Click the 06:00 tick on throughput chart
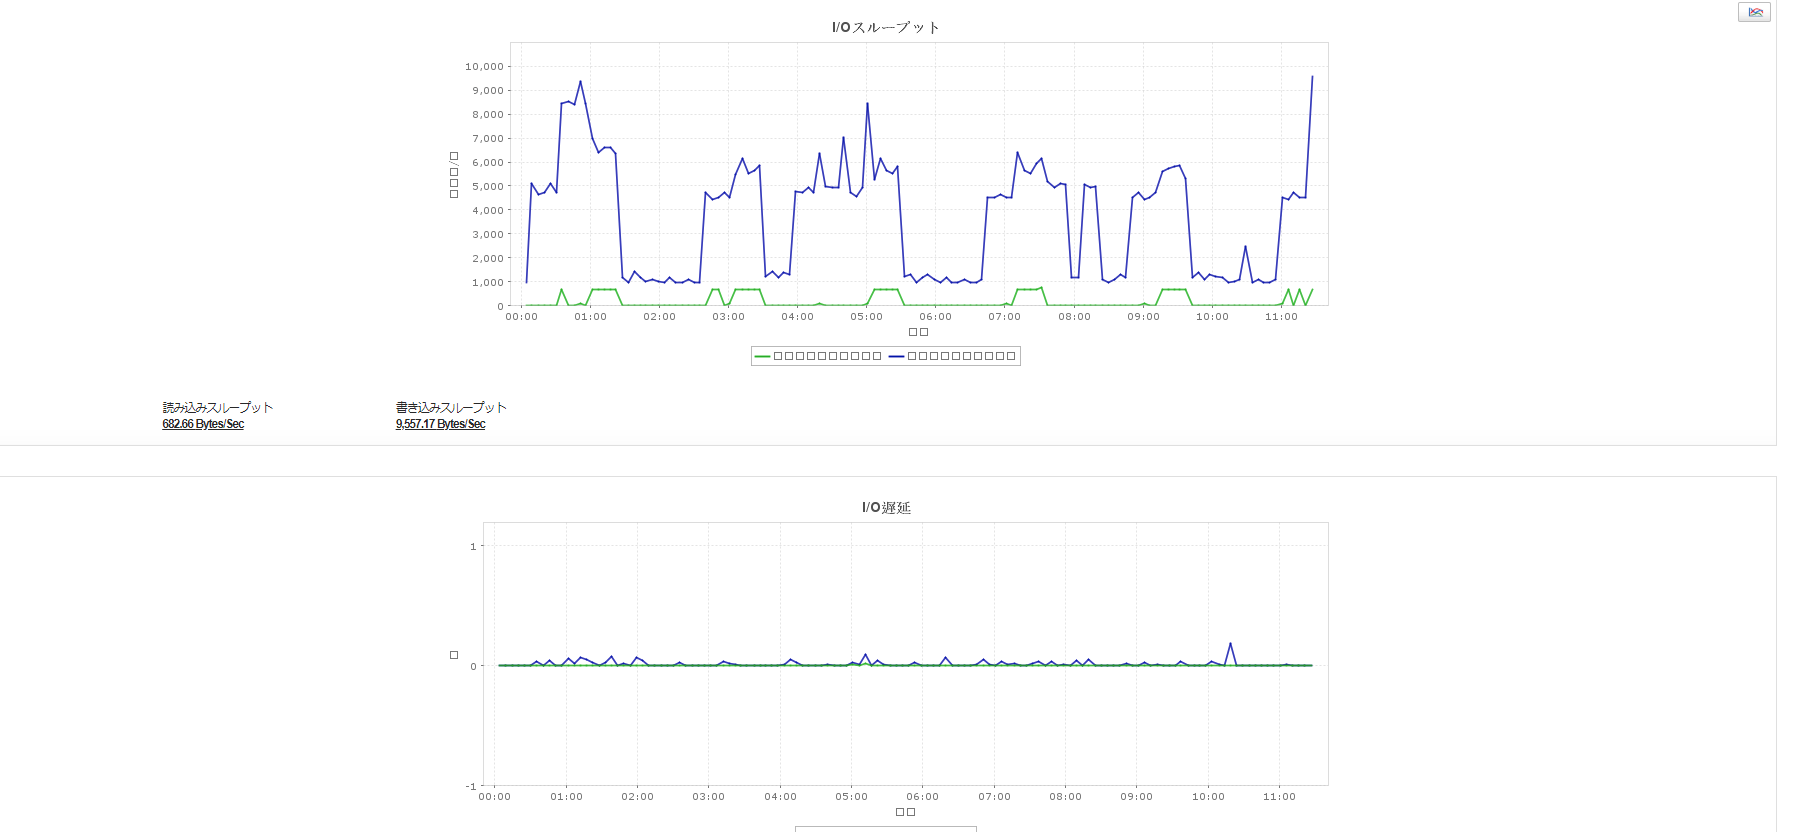This screenshot has height=832, width=1805. coord(936,317)
